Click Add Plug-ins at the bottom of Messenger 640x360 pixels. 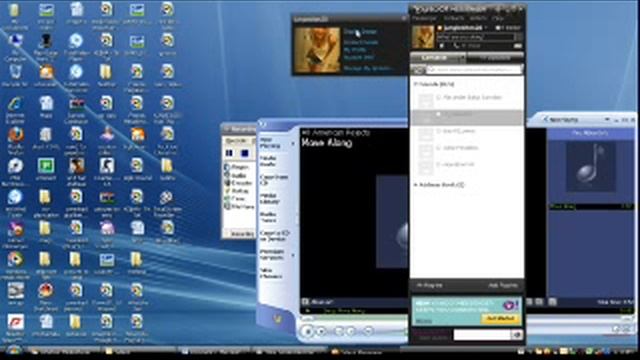pos(503,285)
